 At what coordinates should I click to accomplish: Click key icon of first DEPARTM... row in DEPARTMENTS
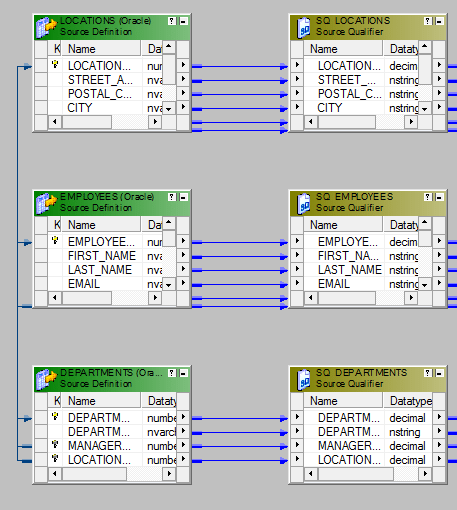tap(55, 416)
